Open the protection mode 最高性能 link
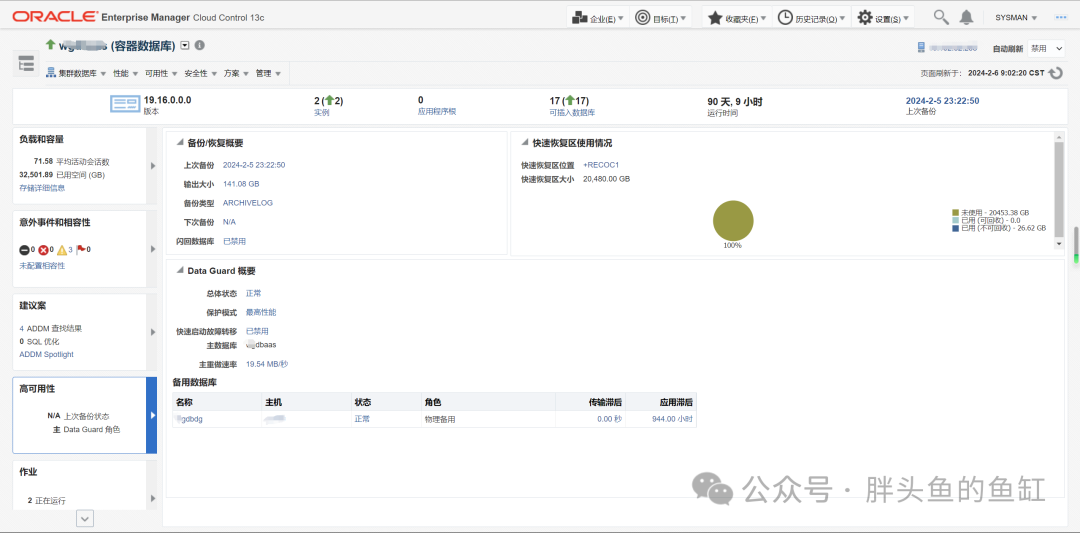 click(261, 312)
